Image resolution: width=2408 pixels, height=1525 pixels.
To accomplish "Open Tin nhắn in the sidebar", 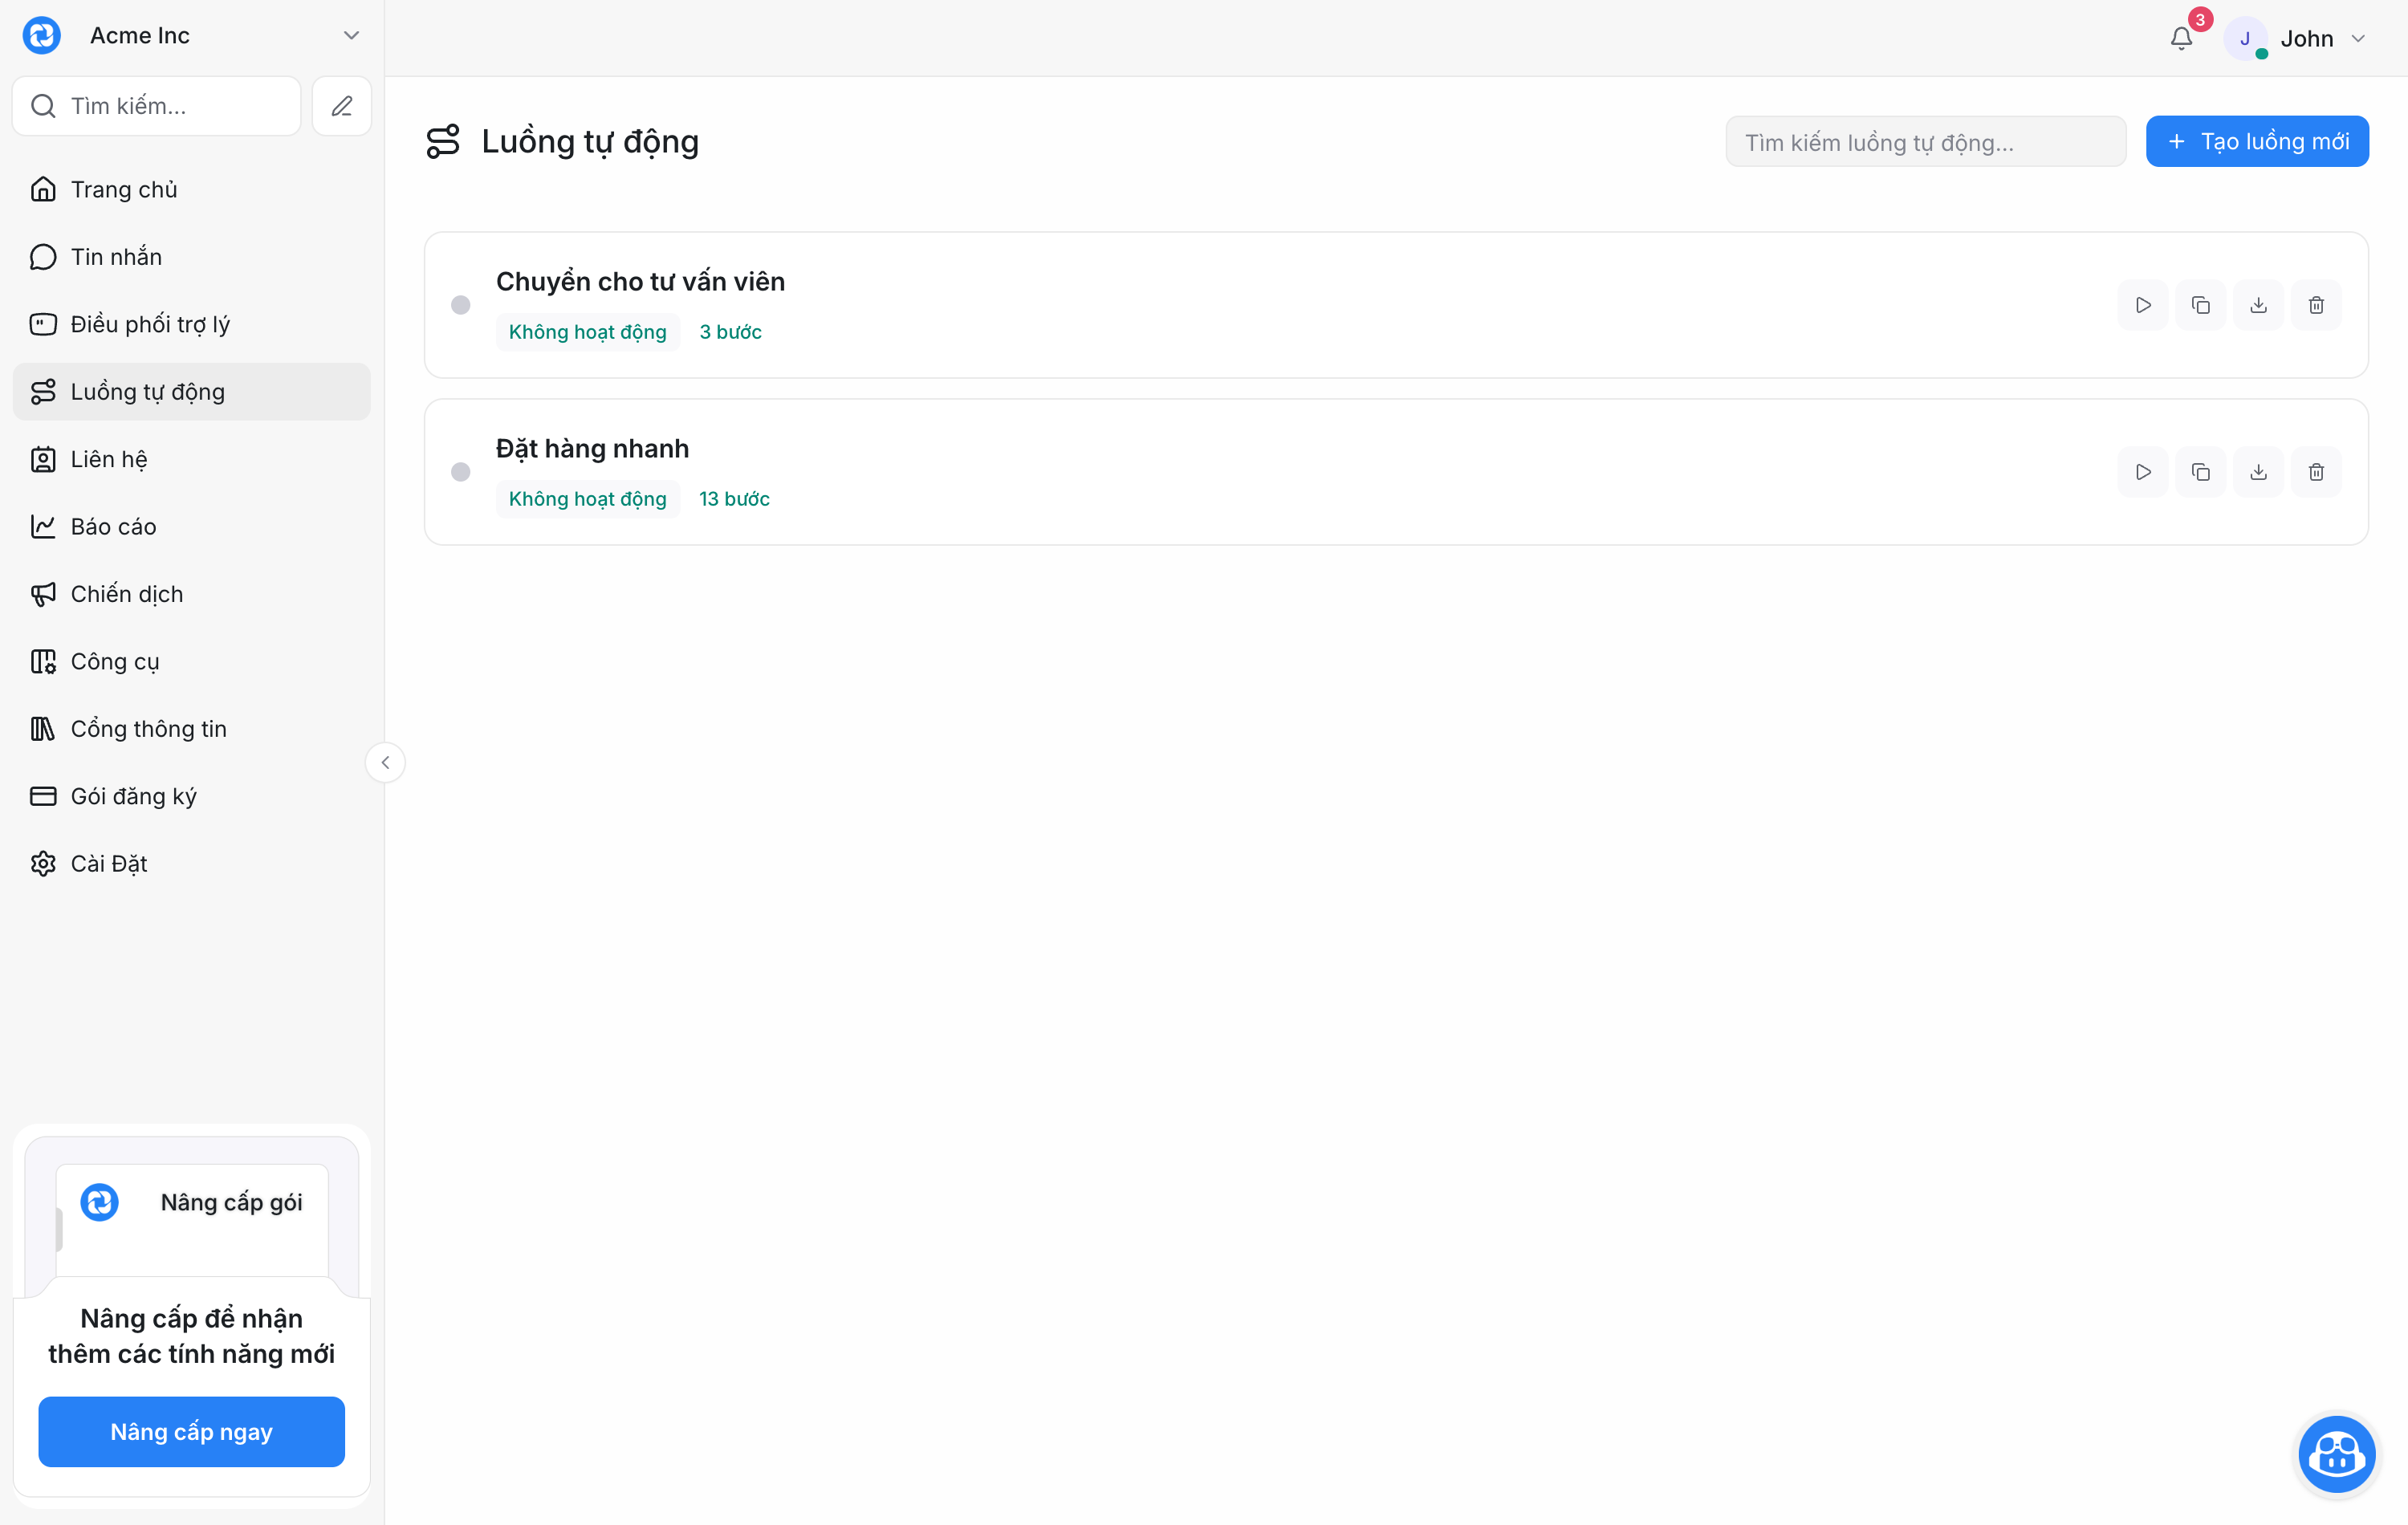I will [x=191, y=257].
